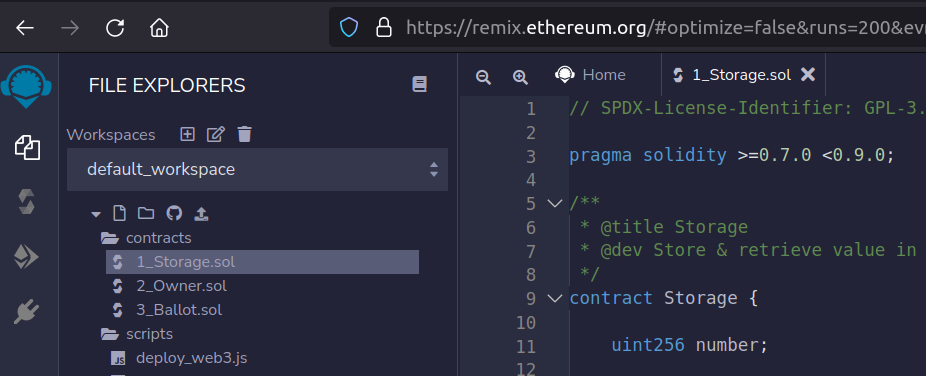
Task: Click the site security padlock icon
Action: [x=384, y=27]
